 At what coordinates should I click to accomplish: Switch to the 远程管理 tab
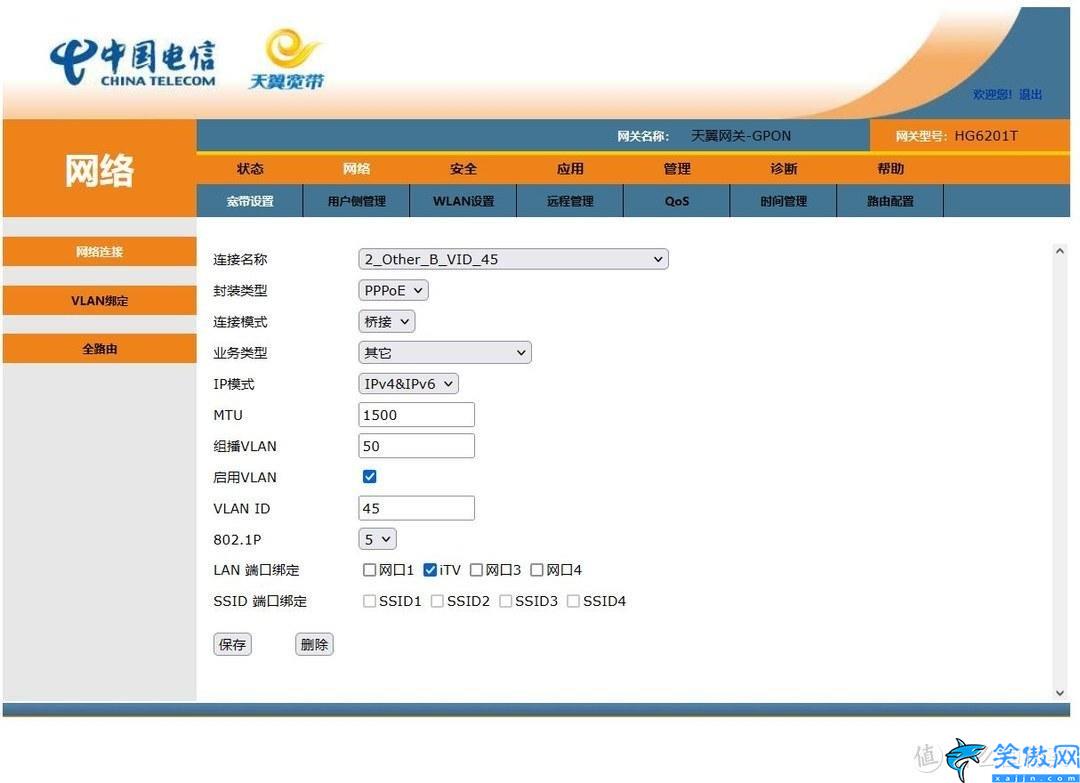pos(570,201)
